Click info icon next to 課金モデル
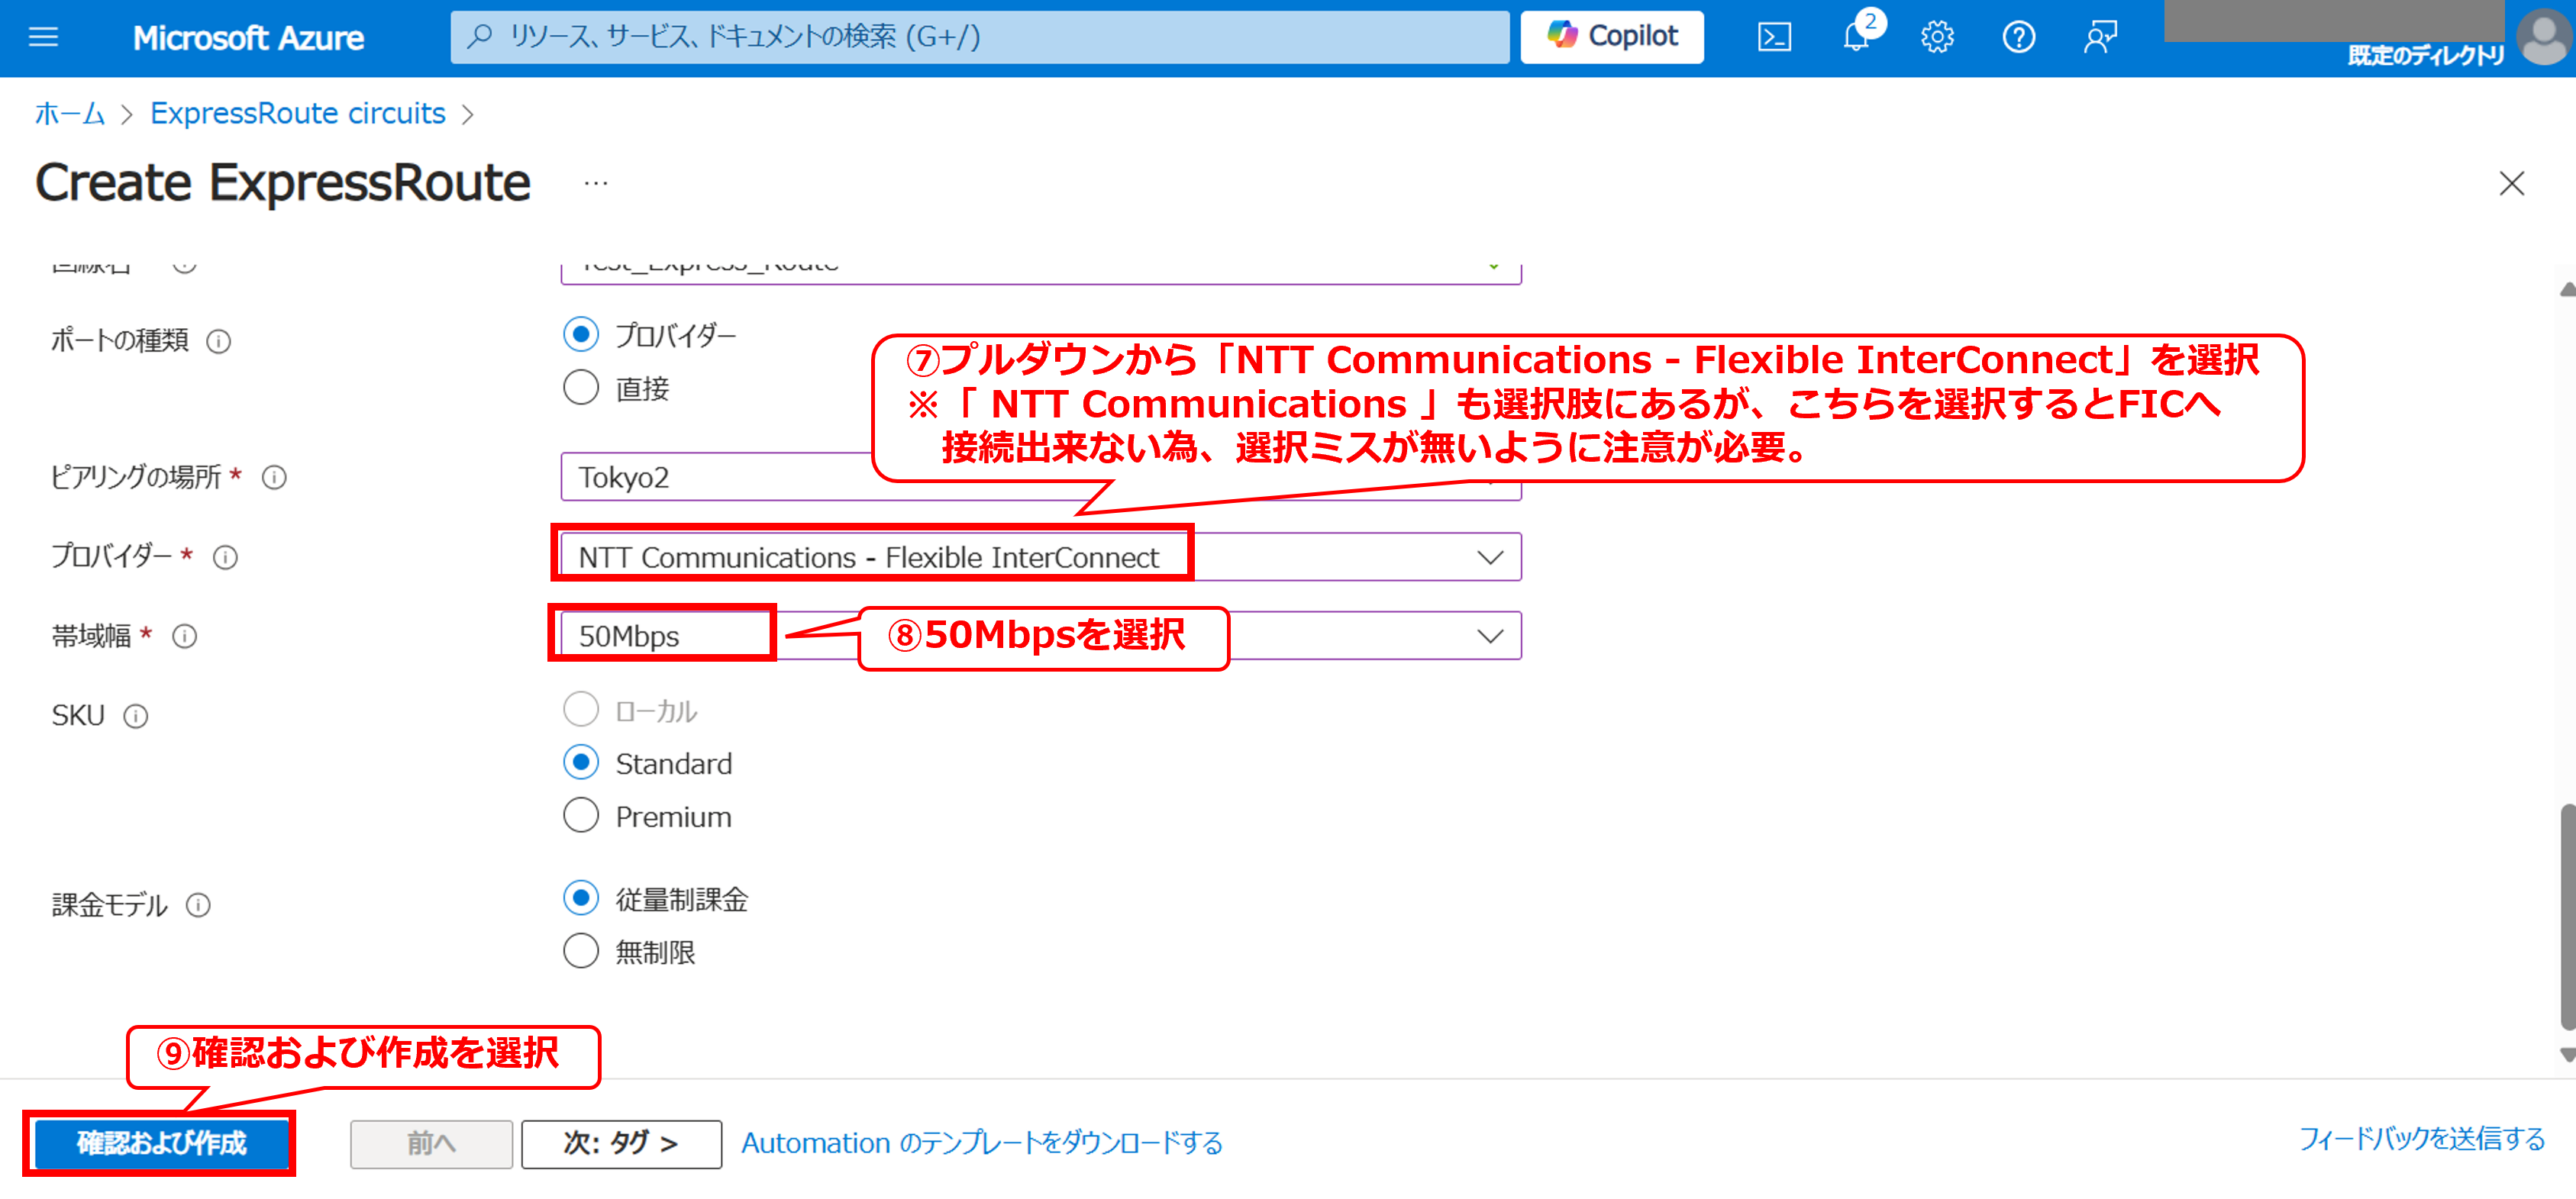This screenshot has width=2576, height=1199. [x=199, y=905]
